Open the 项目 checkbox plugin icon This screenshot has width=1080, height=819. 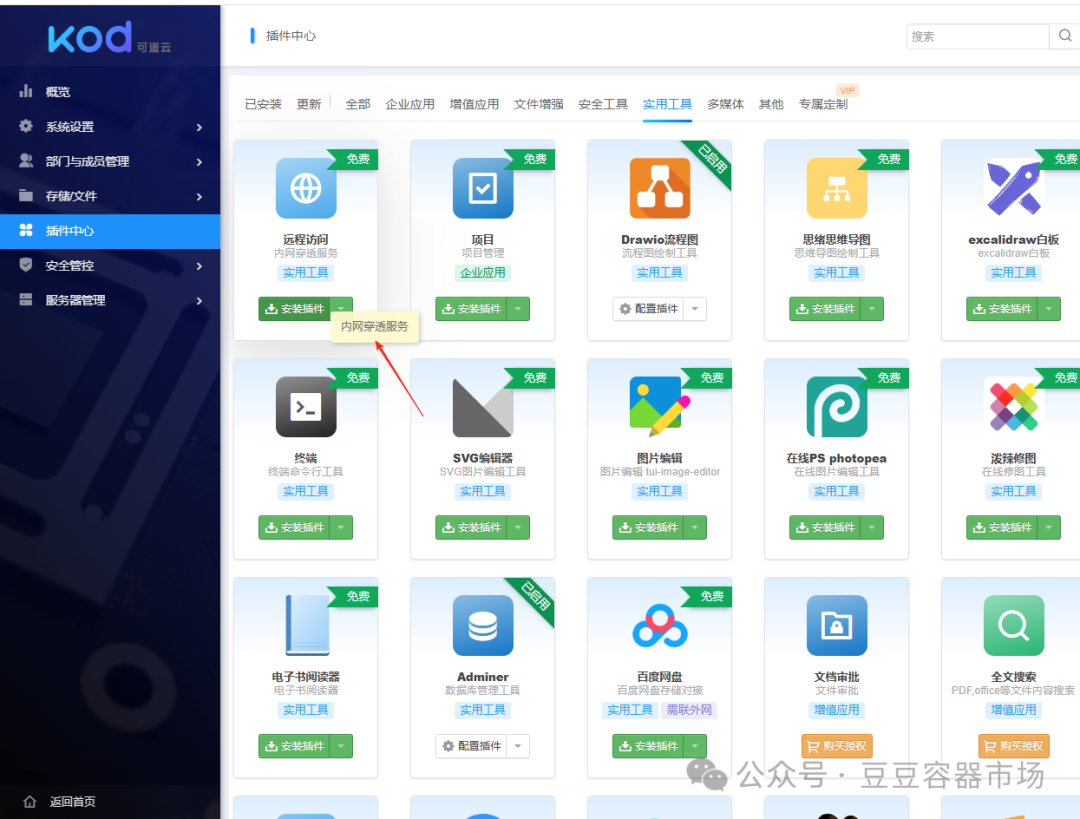click(x=483, y=188)
